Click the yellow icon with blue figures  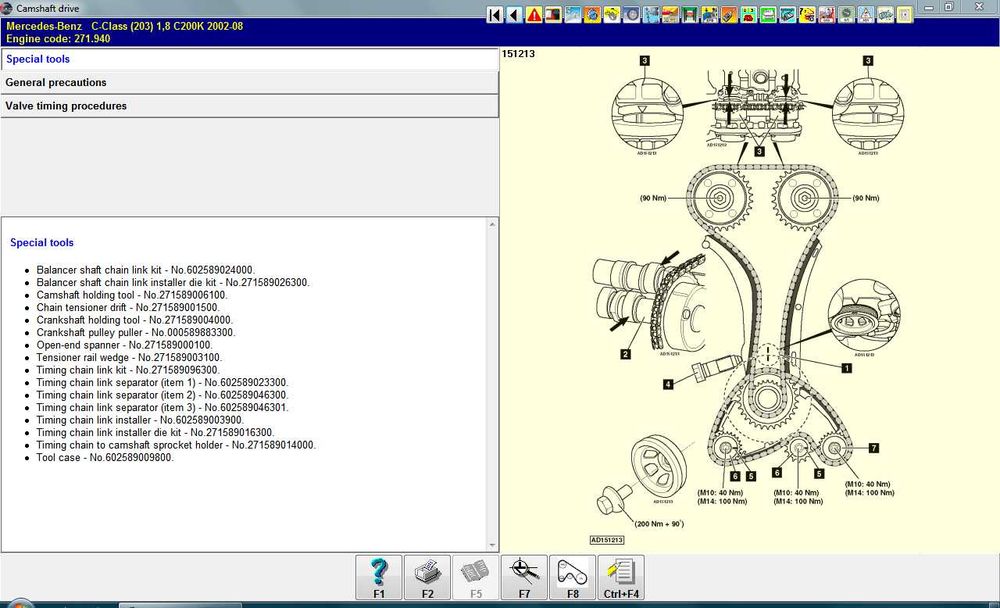click(x=710, y=15)
